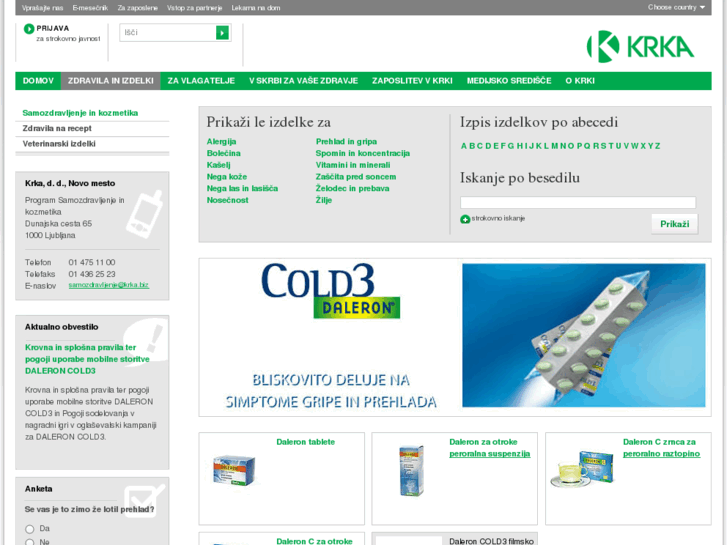Click letter K in alphabet list
This screenshot has height=545, width=727.
pos(539,146)
